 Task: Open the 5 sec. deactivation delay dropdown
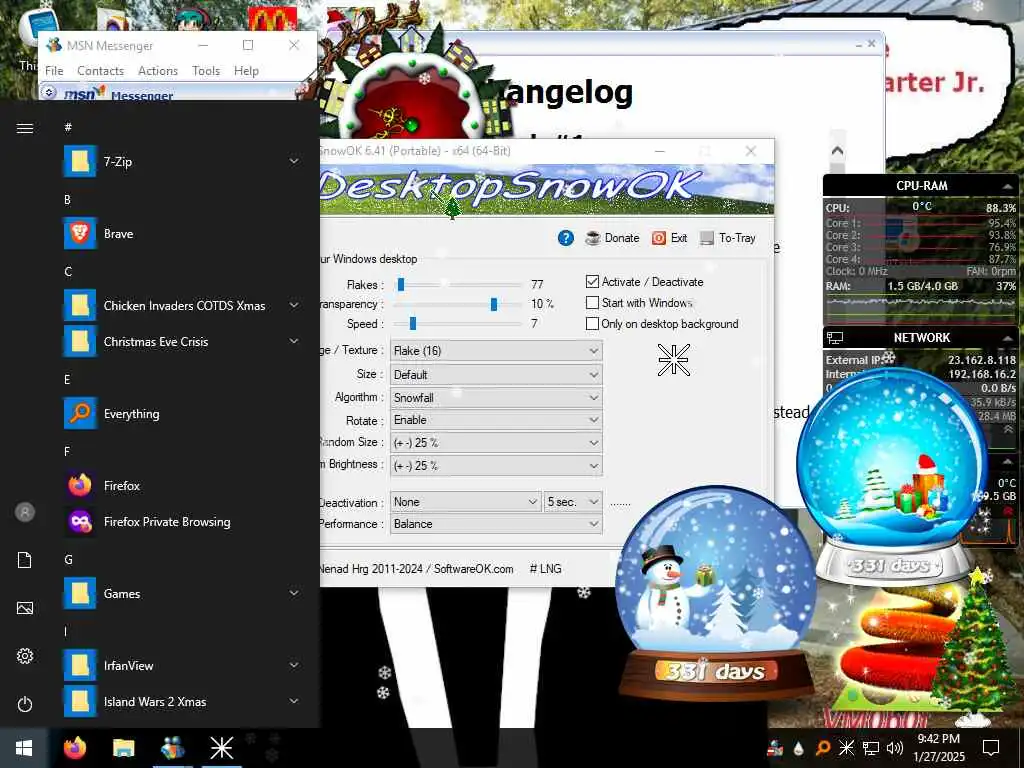click(x=573, y=502)
